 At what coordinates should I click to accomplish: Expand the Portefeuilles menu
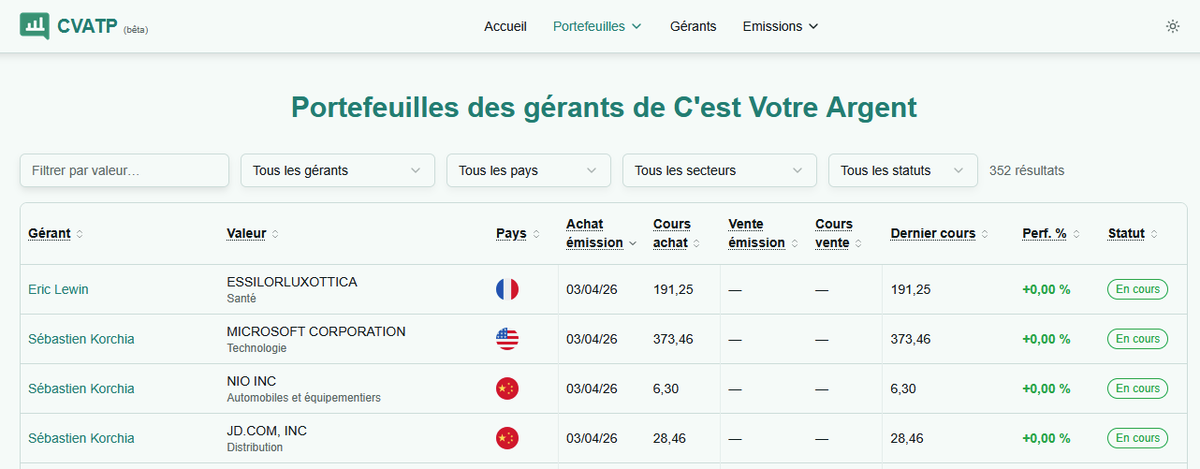click(x=597, y=26)
